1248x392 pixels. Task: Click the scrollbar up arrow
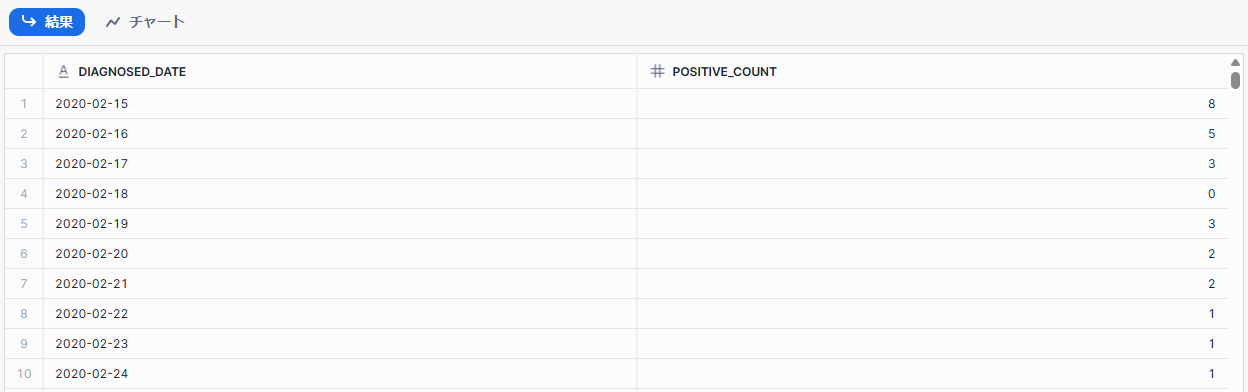click(x=1236, y=62)
